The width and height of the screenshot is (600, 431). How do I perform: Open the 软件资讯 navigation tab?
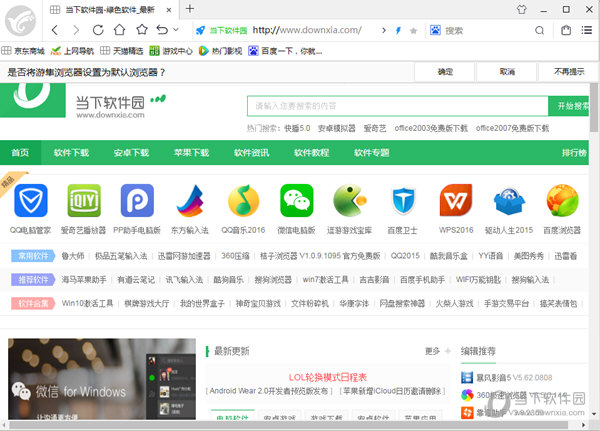(251, 153)
